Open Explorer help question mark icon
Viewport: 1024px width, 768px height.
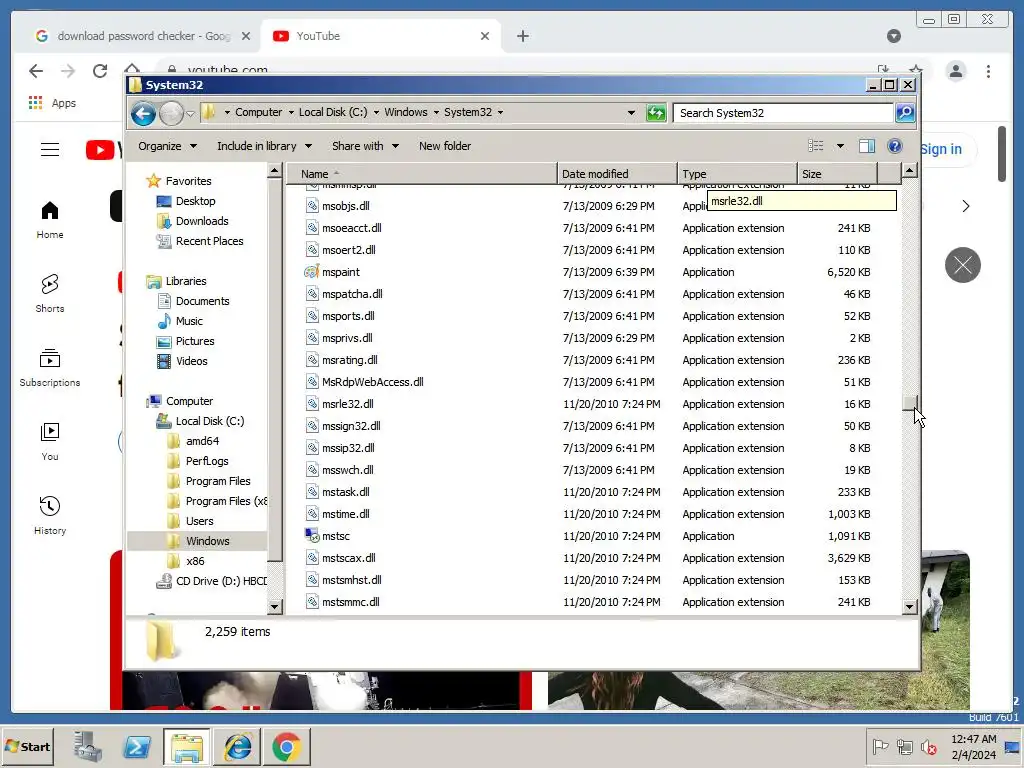pos(895,146)
